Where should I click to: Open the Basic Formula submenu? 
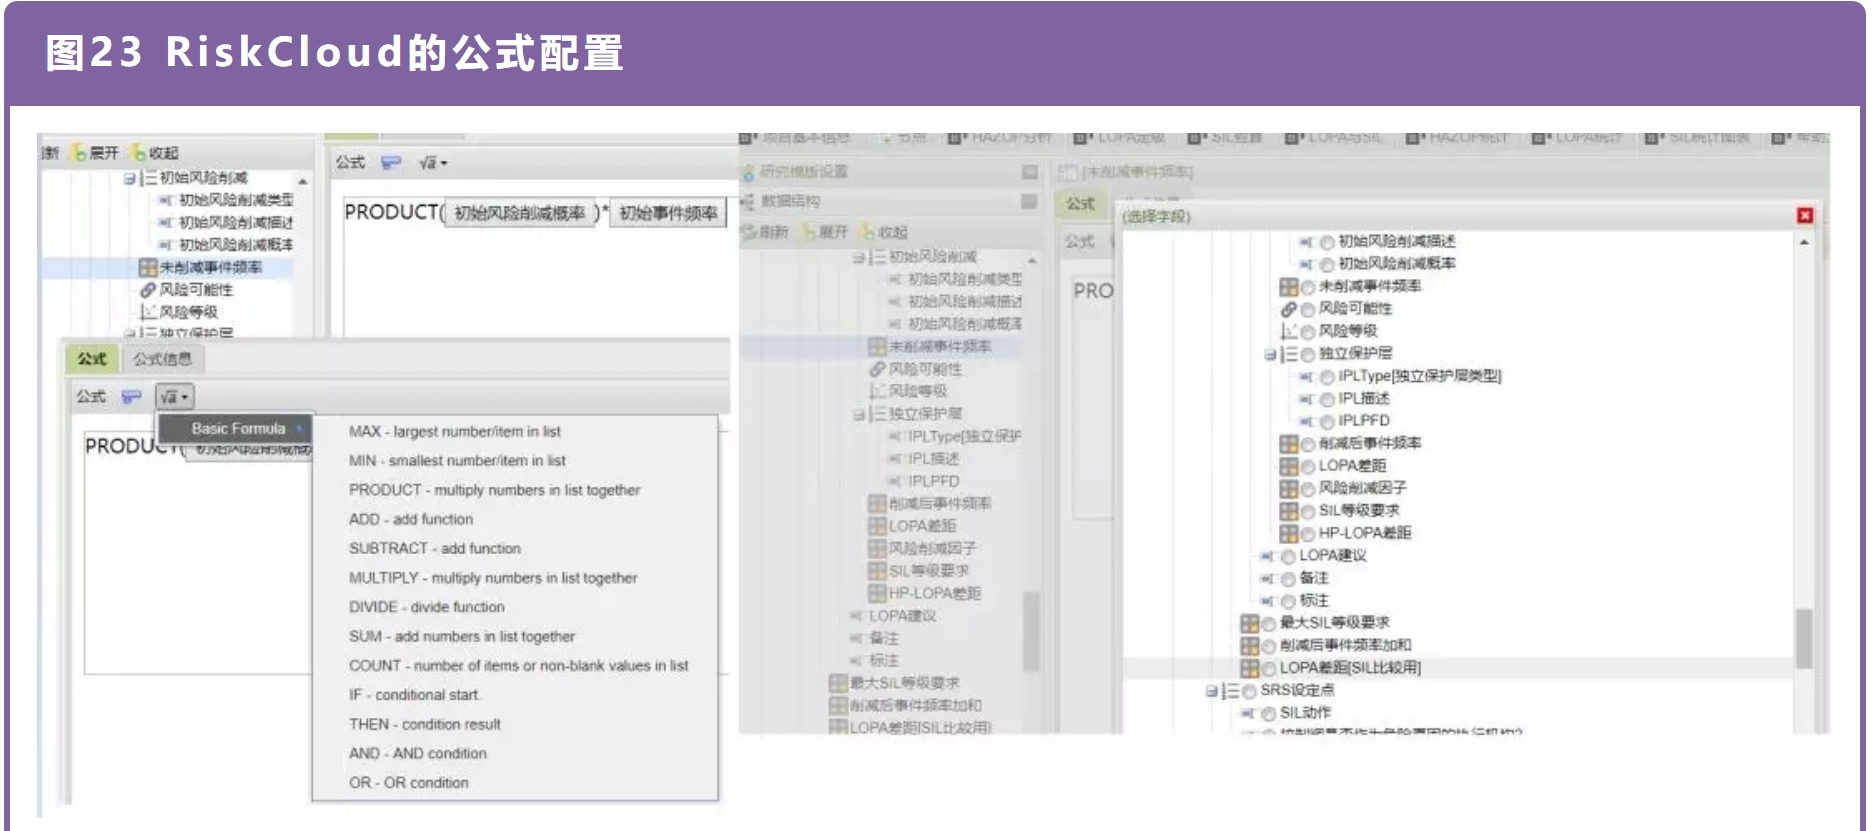(236, 428)
